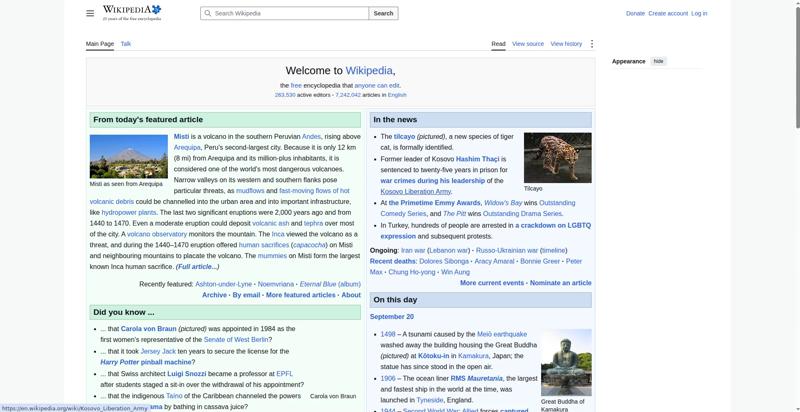The image size is (800, 412).
Task: Open the Kosovo Liberation Army link
Action: [416, 192]
